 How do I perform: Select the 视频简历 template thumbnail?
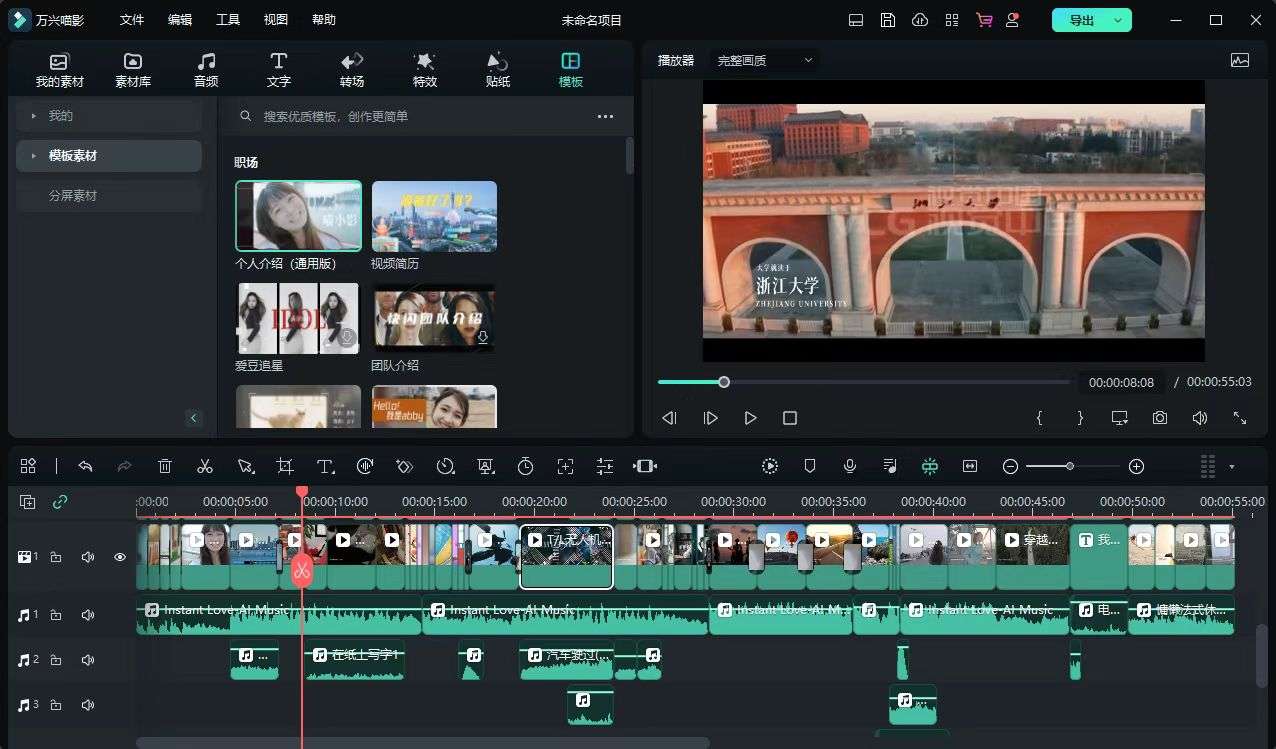click(434, 216)
